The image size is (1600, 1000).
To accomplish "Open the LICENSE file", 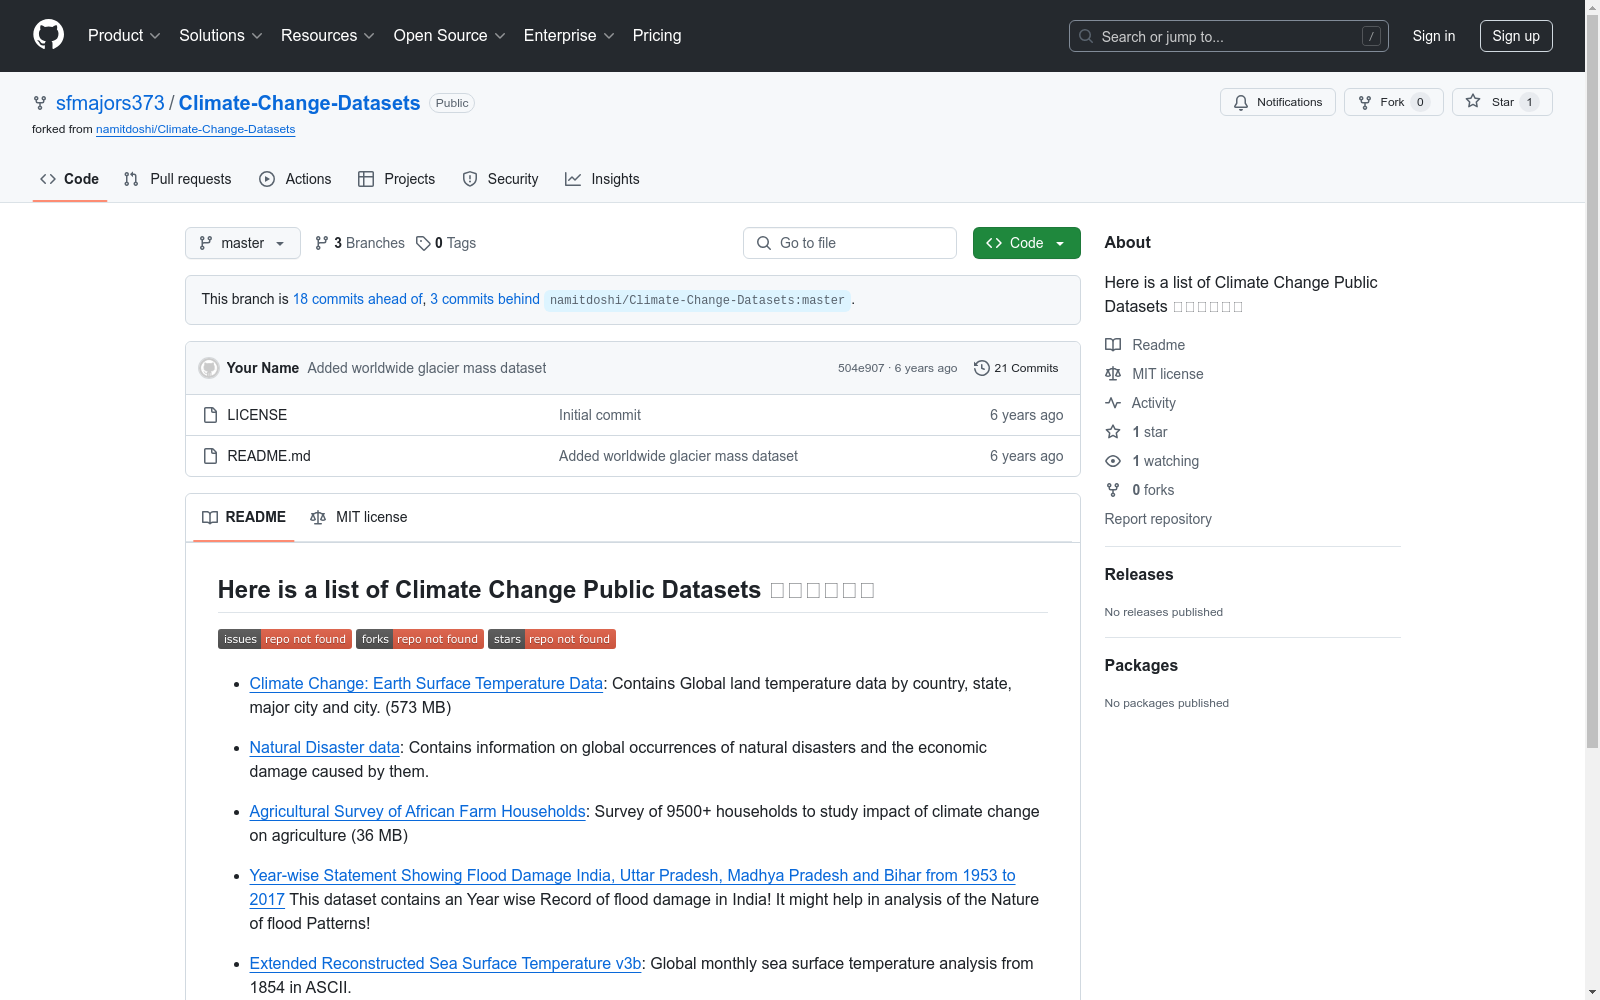I will (257, 415).
